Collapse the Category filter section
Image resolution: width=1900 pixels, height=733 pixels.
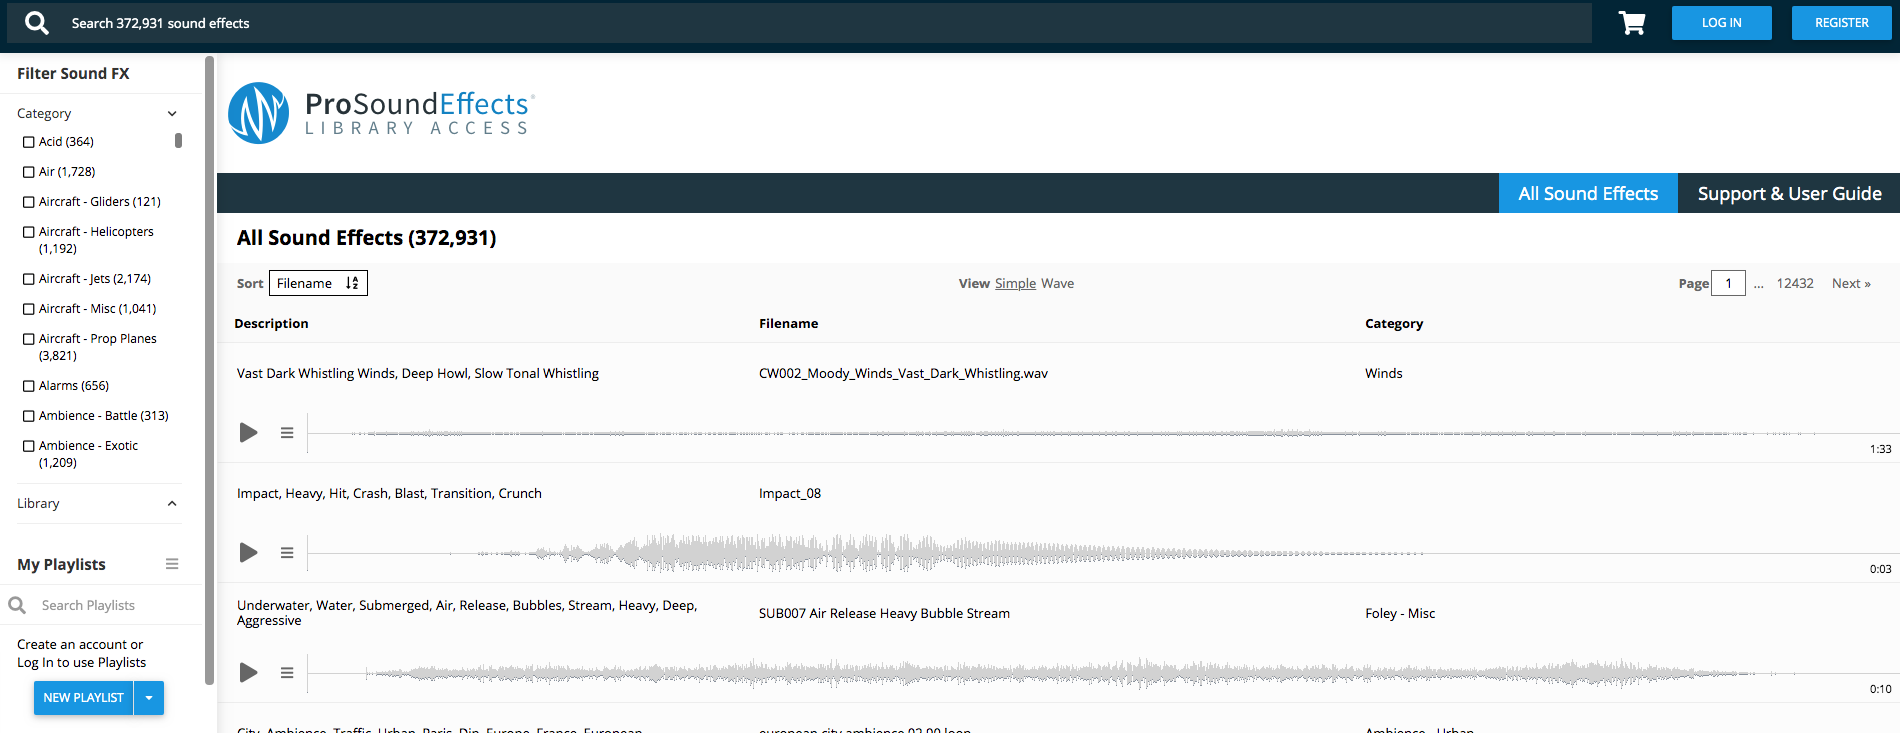tap(172, 114)
